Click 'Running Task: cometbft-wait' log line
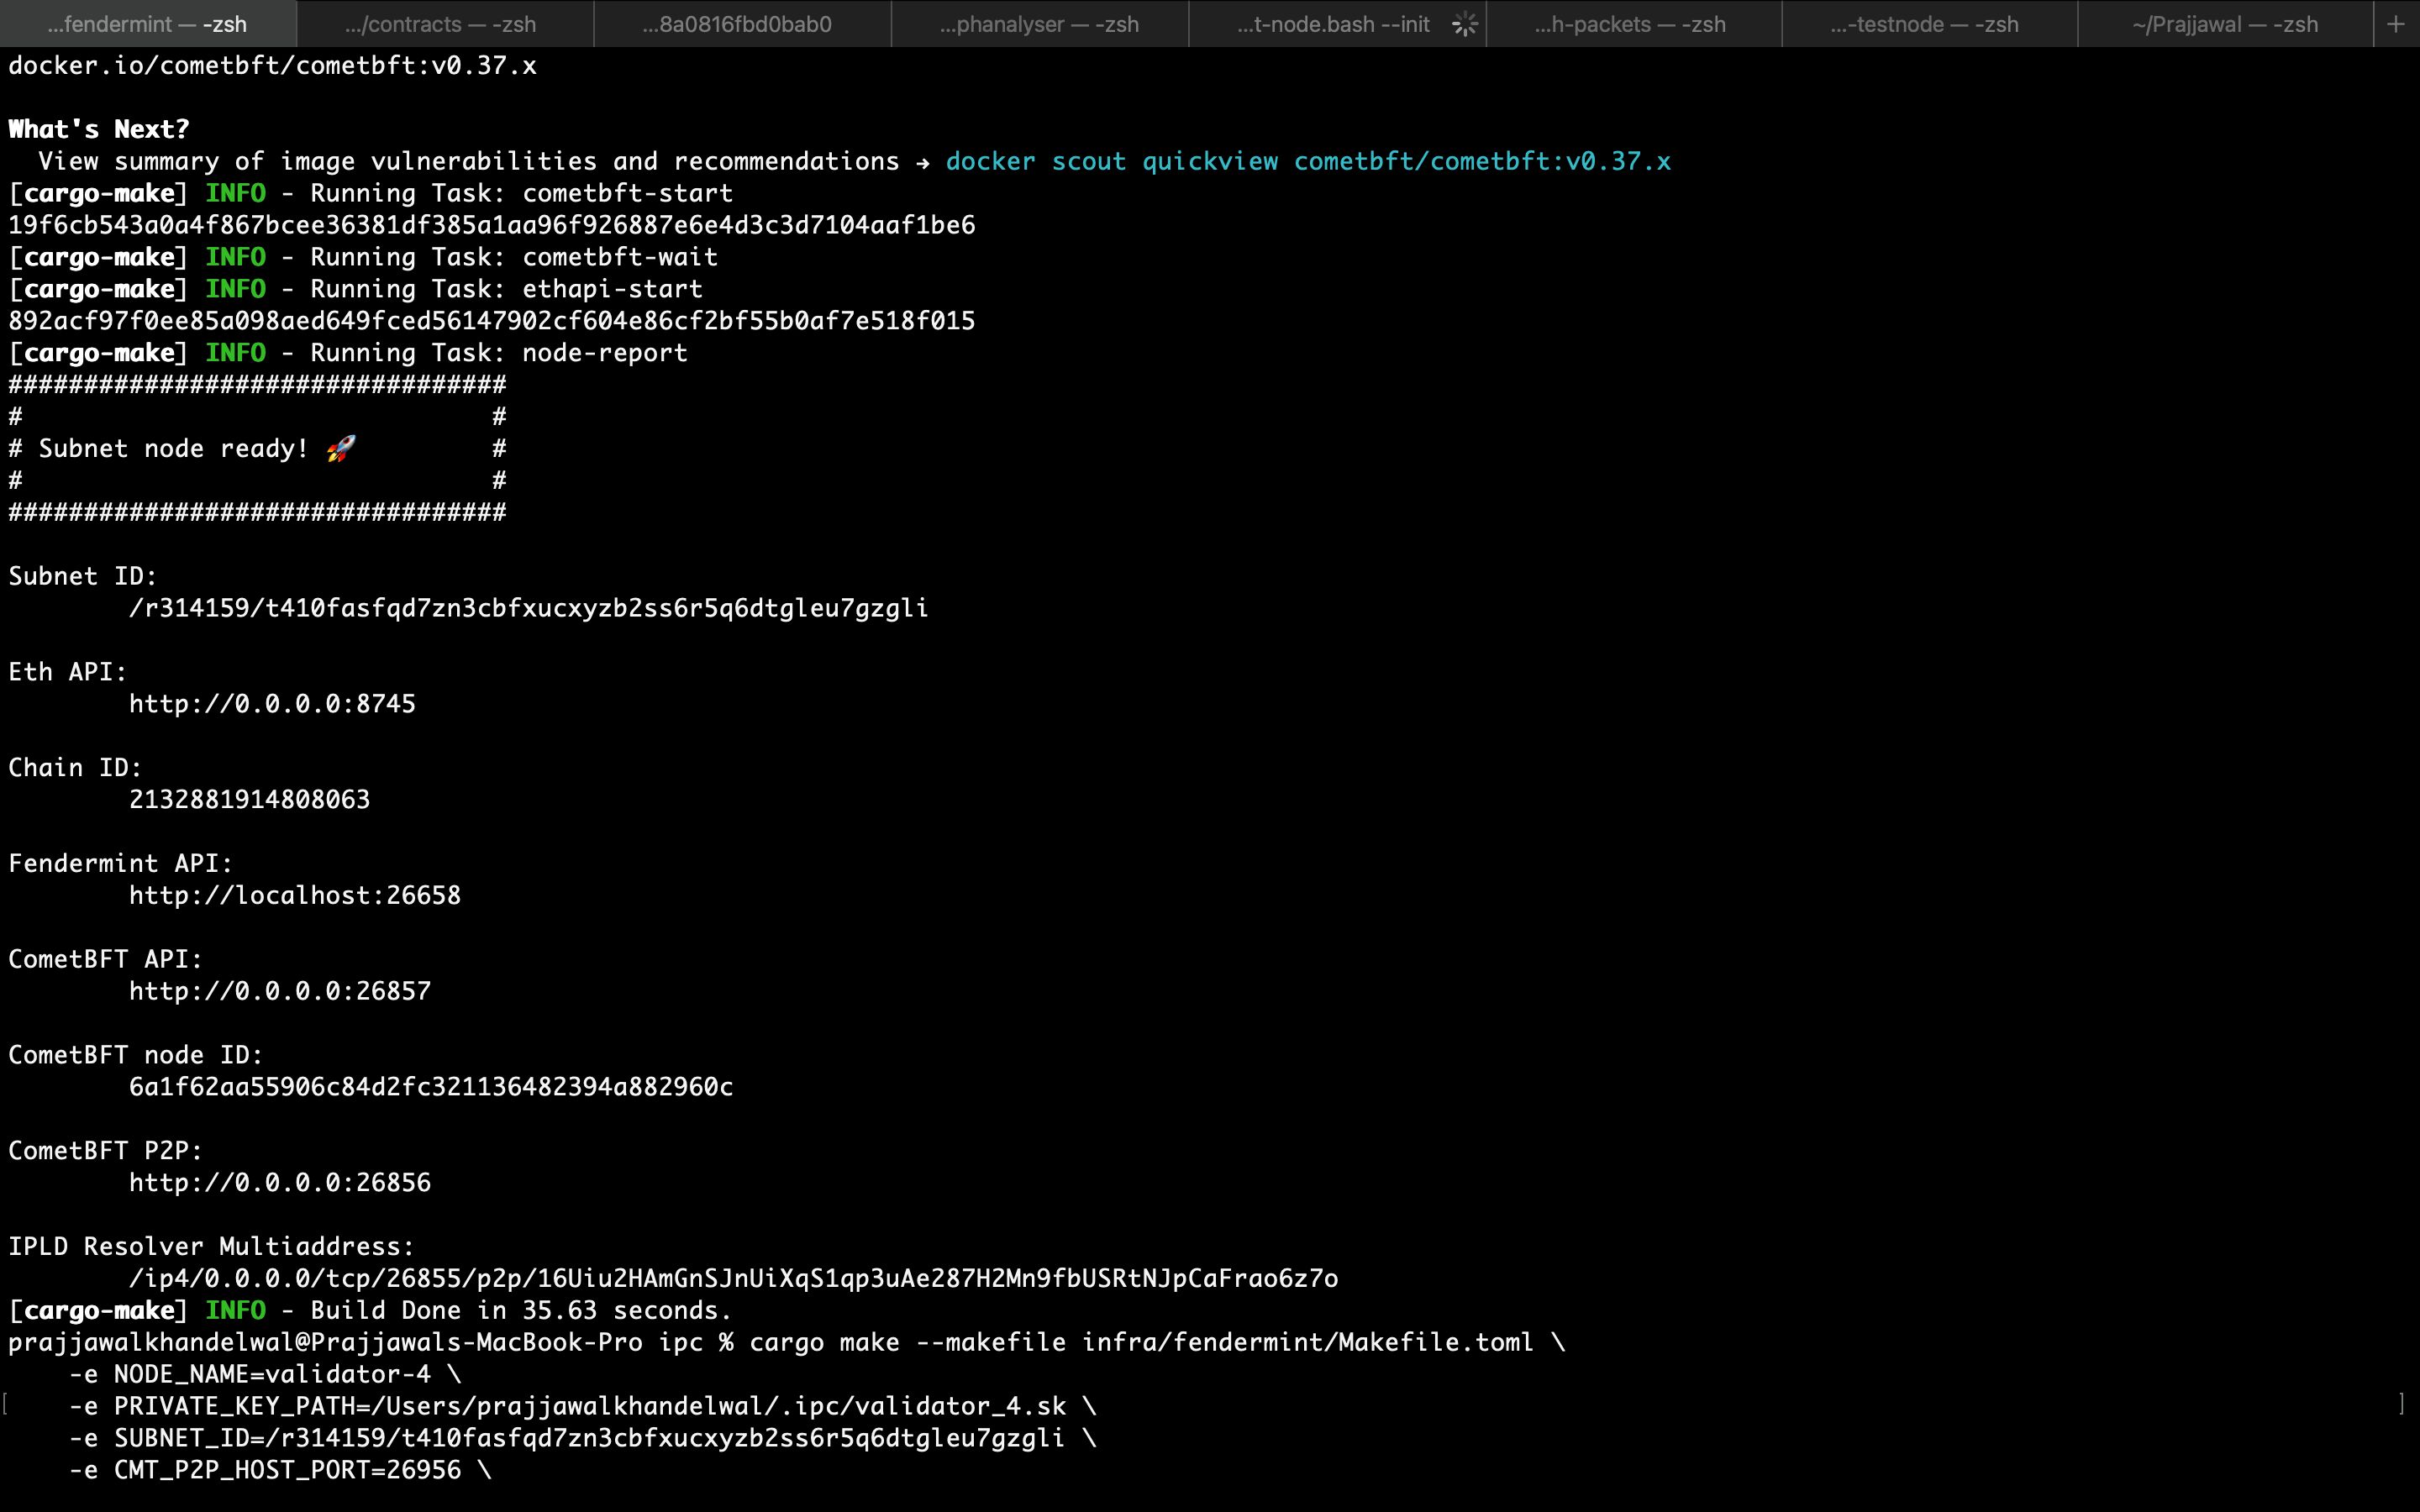This screenshot has height=1512, width=2420. pos(363,257)
